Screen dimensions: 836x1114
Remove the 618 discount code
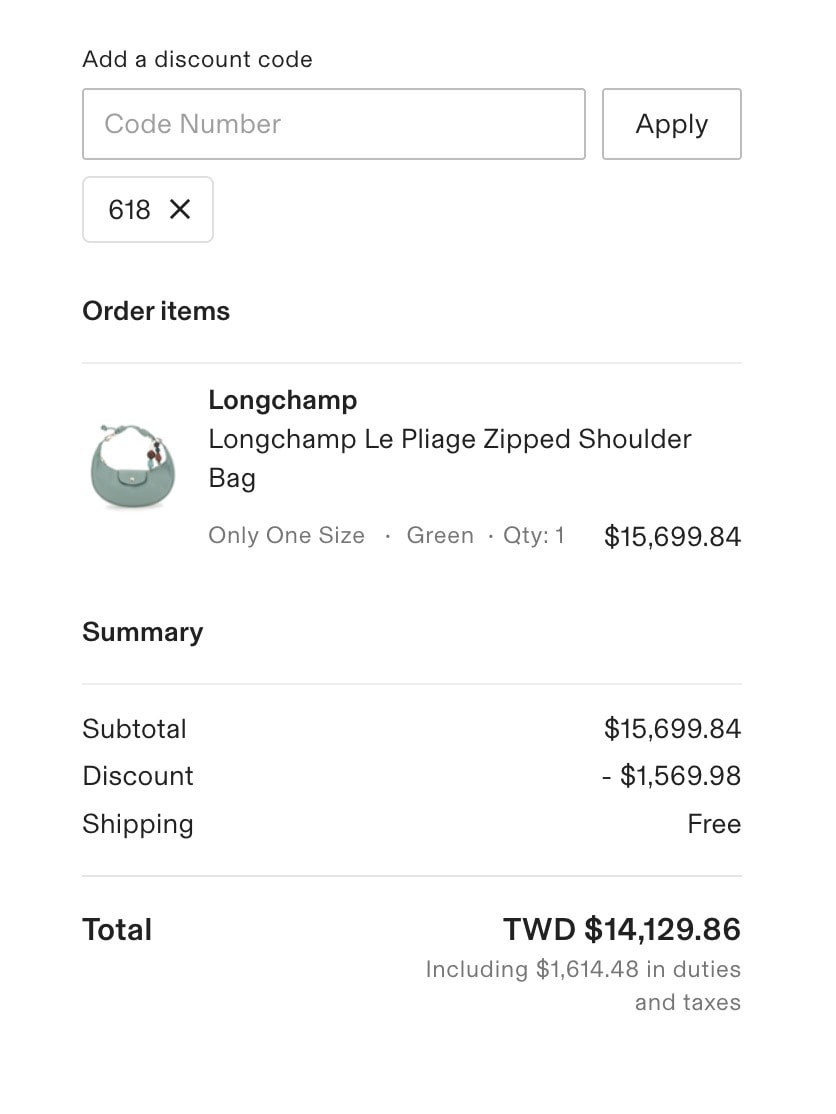180,209
